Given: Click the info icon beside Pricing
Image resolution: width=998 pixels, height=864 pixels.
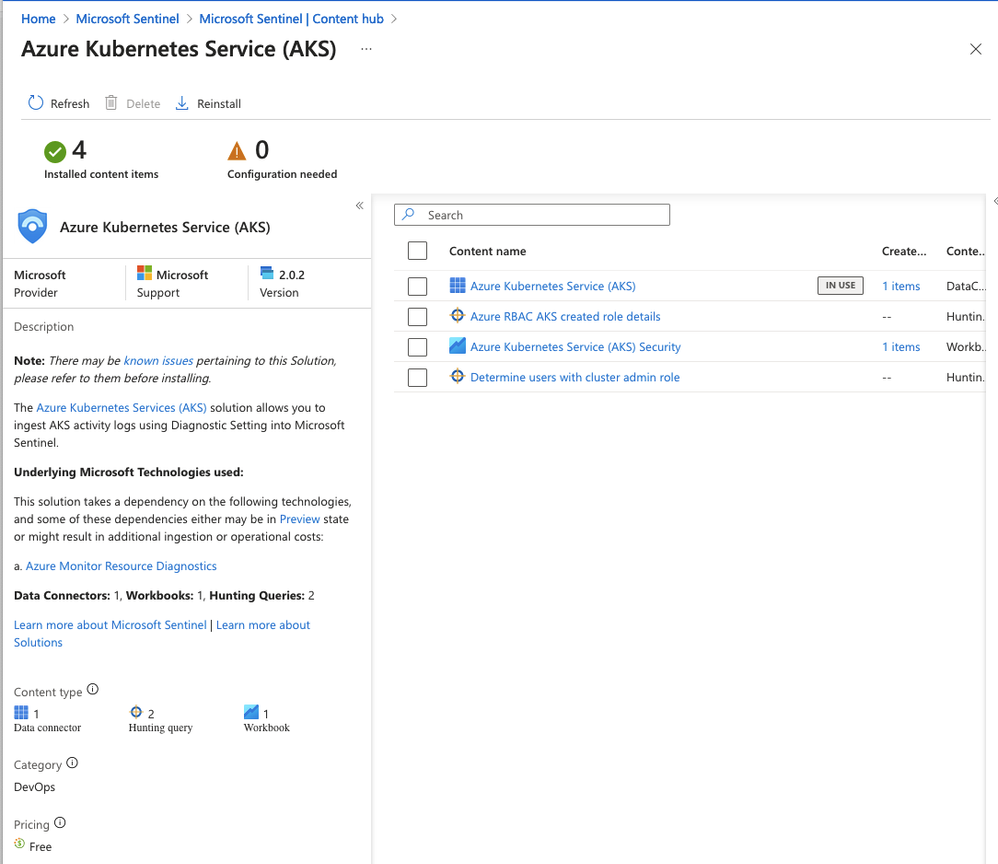Looking at the screenshot, I should tap(60, 823).
